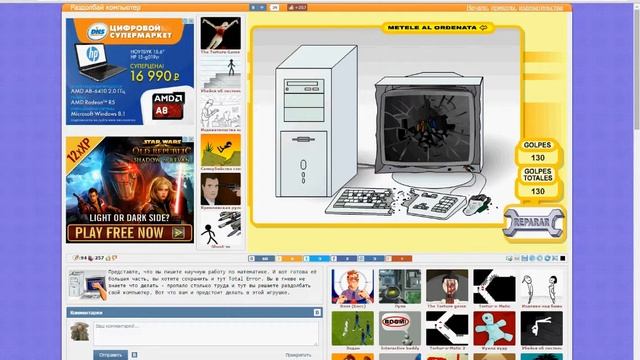This screenshot has height=360, width=640.
Task: Open The Torture Game thumbnail in sidebar
Action: [x=220, y=34]
